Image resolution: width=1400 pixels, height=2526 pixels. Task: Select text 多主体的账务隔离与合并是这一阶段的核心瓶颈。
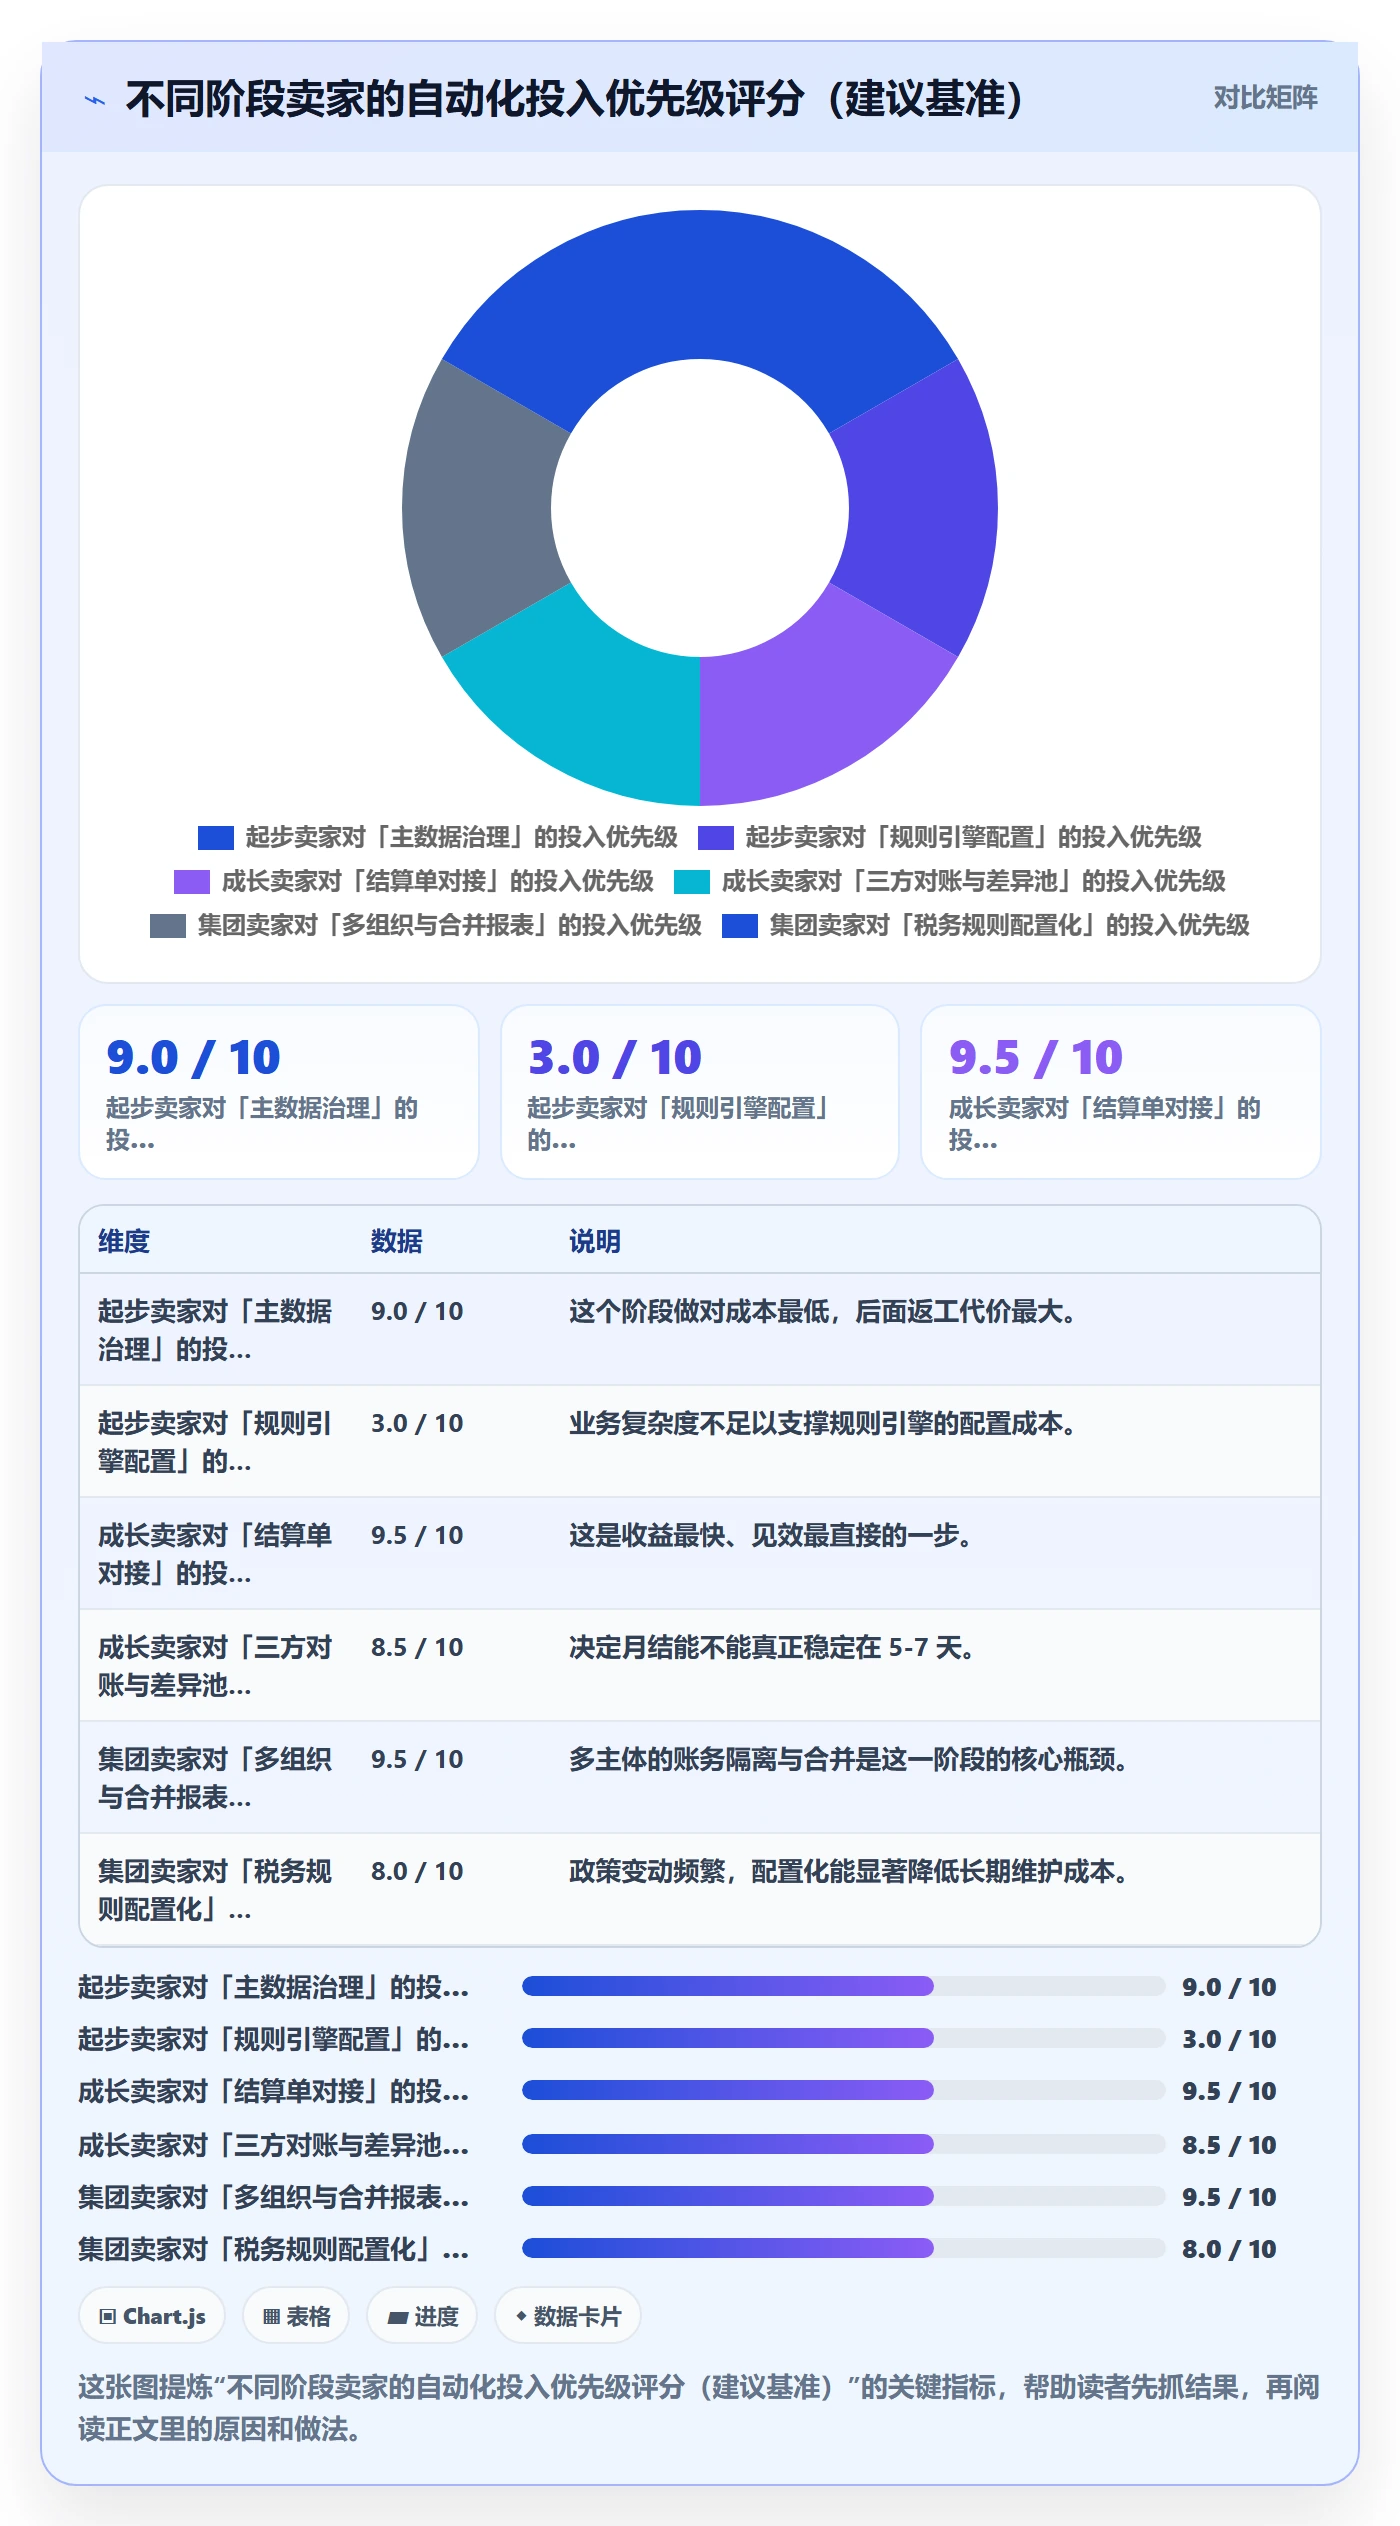click(848, 1759)
